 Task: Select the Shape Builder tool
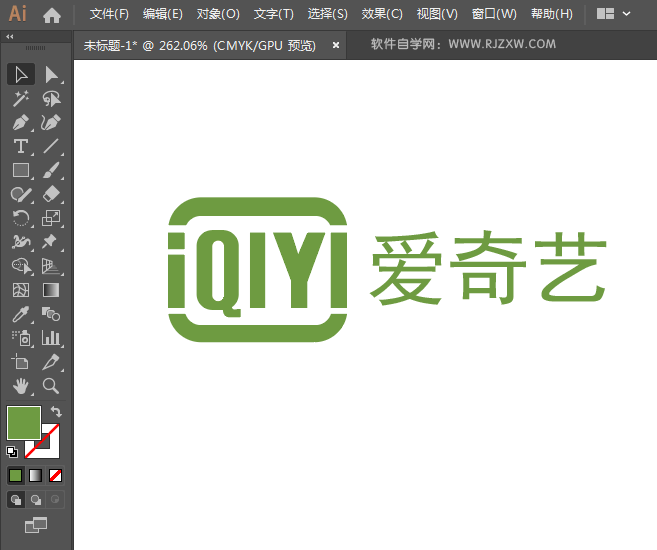(x=21, y=266)
